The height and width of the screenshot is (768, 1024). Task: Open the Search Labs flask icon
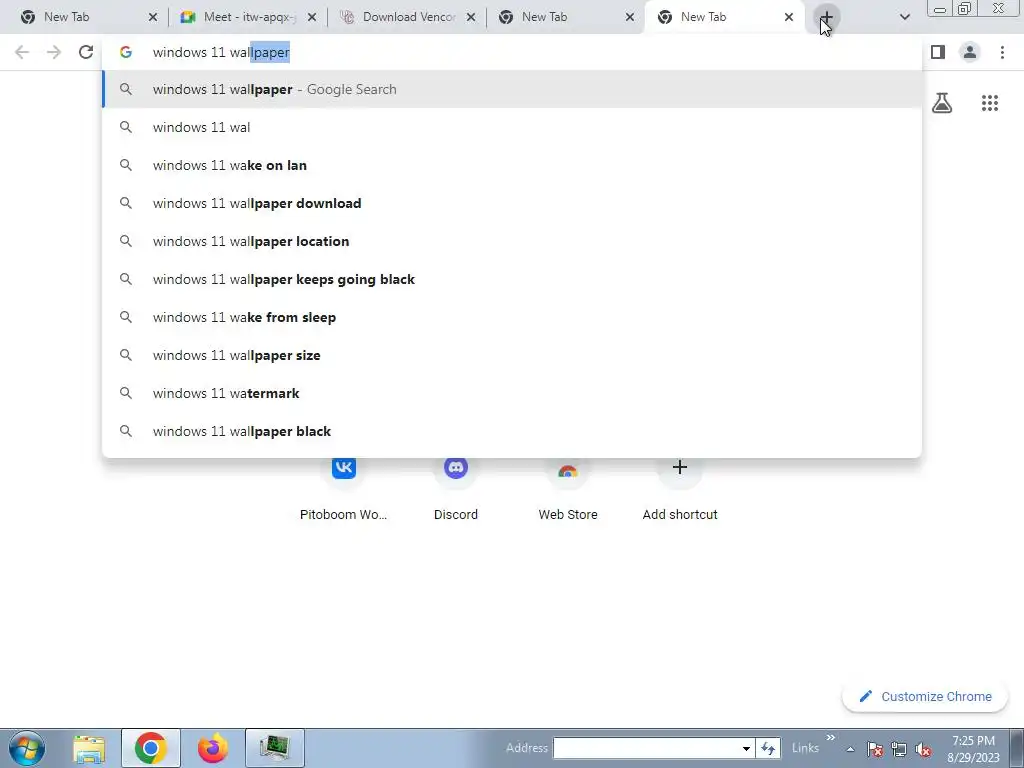942,103
